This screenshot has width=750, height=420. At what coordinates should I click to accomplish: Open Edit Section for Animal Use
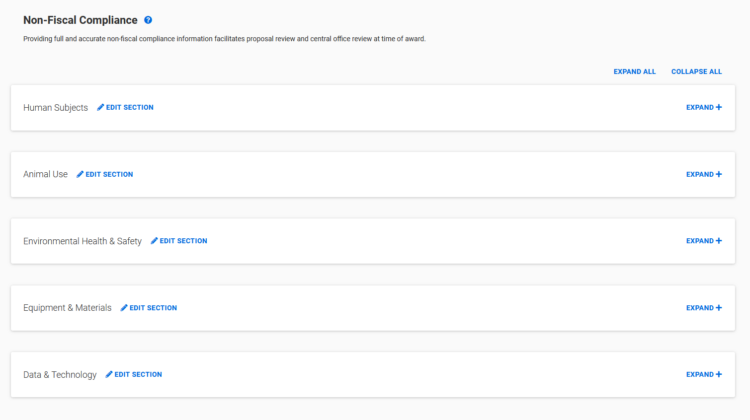pyautogui.click(x=105, y=174)
